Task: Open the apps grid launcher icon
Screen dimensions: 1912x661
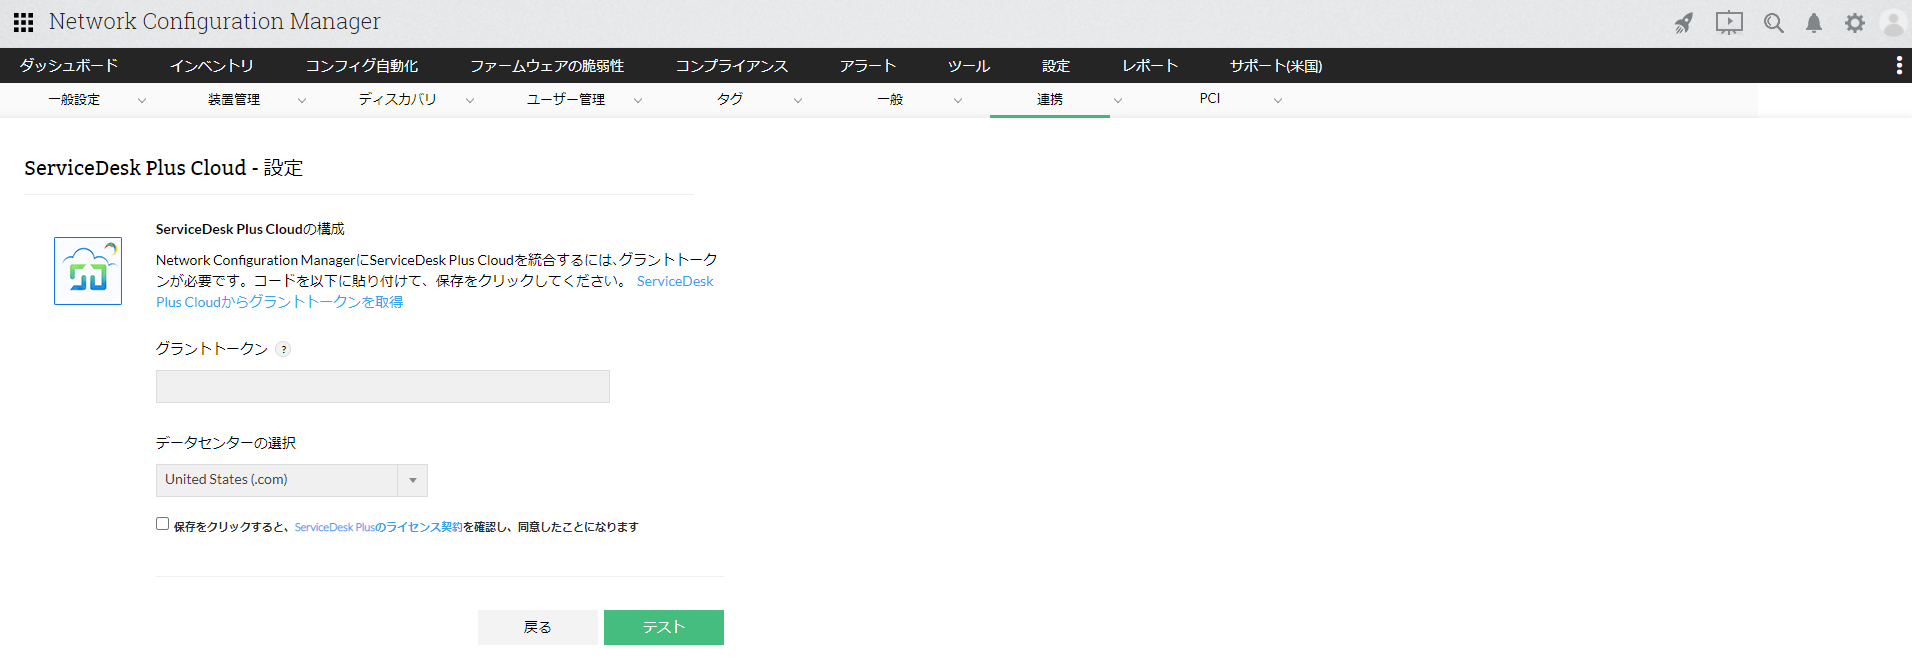Action: coord(24,22)
